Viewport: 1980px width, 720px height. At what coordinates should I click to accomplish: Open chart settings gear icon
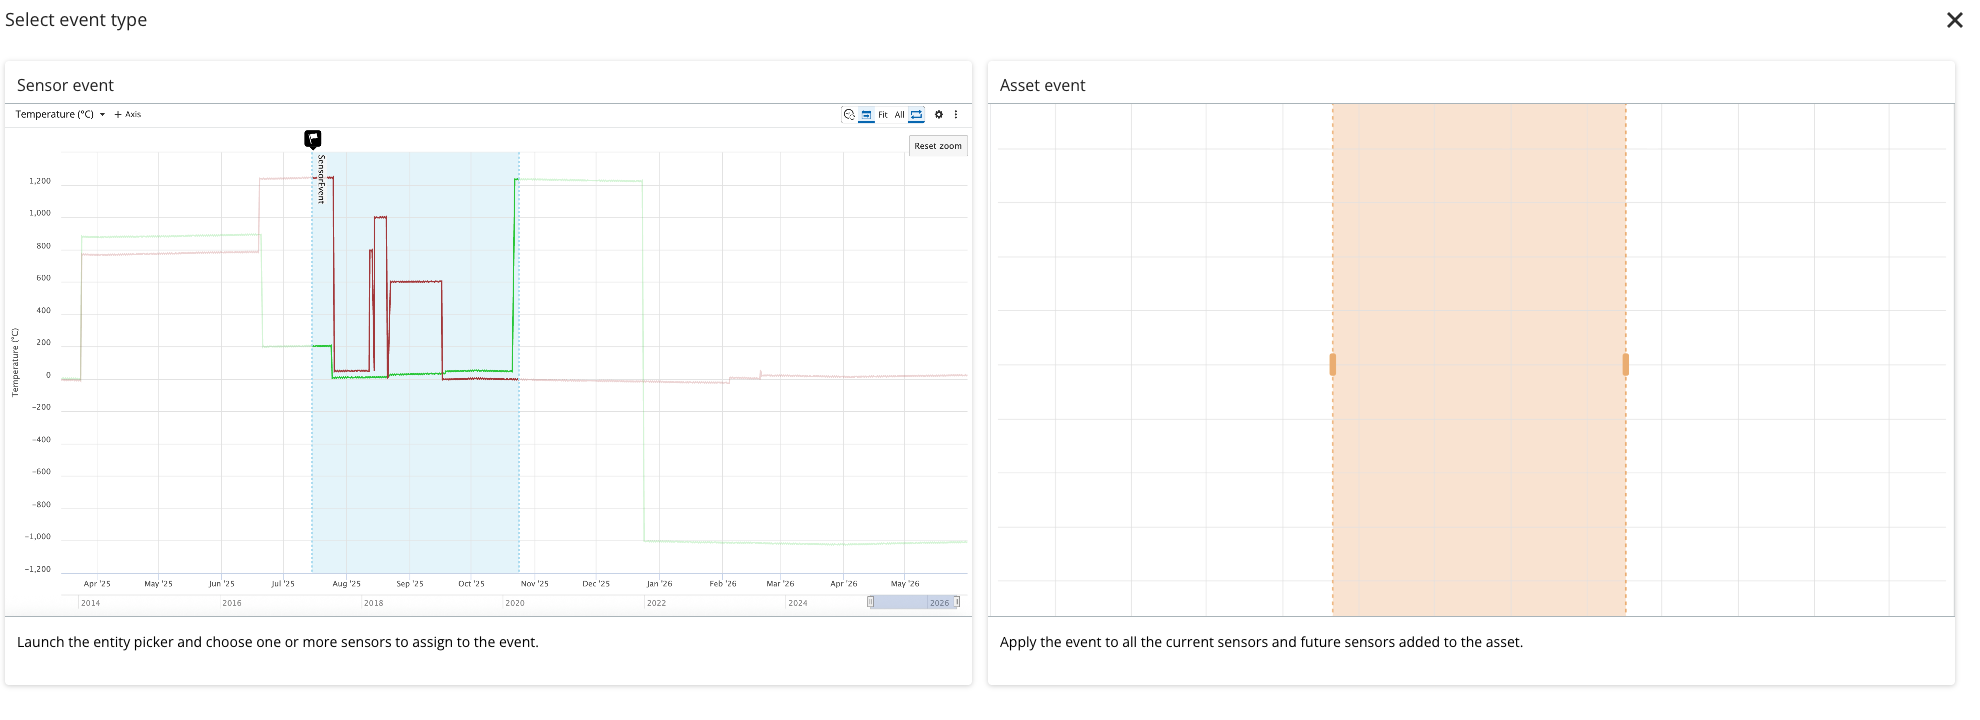point(939,115)
